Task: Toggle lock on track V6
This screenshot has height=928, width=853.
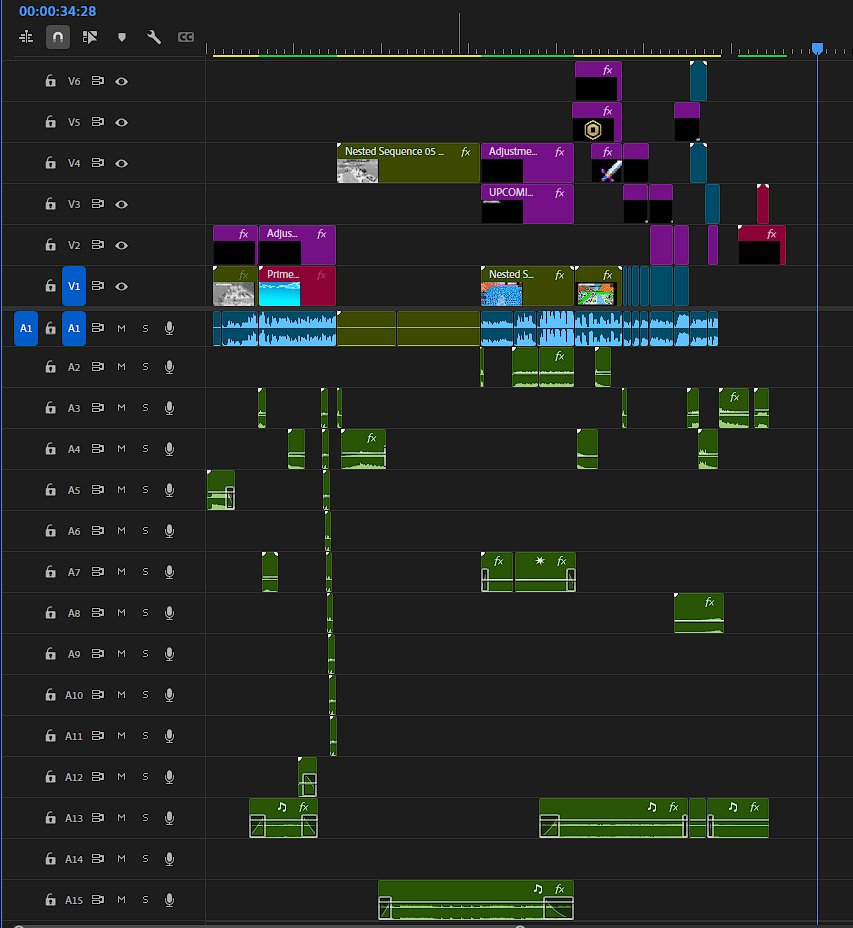Action: [51, 81]
